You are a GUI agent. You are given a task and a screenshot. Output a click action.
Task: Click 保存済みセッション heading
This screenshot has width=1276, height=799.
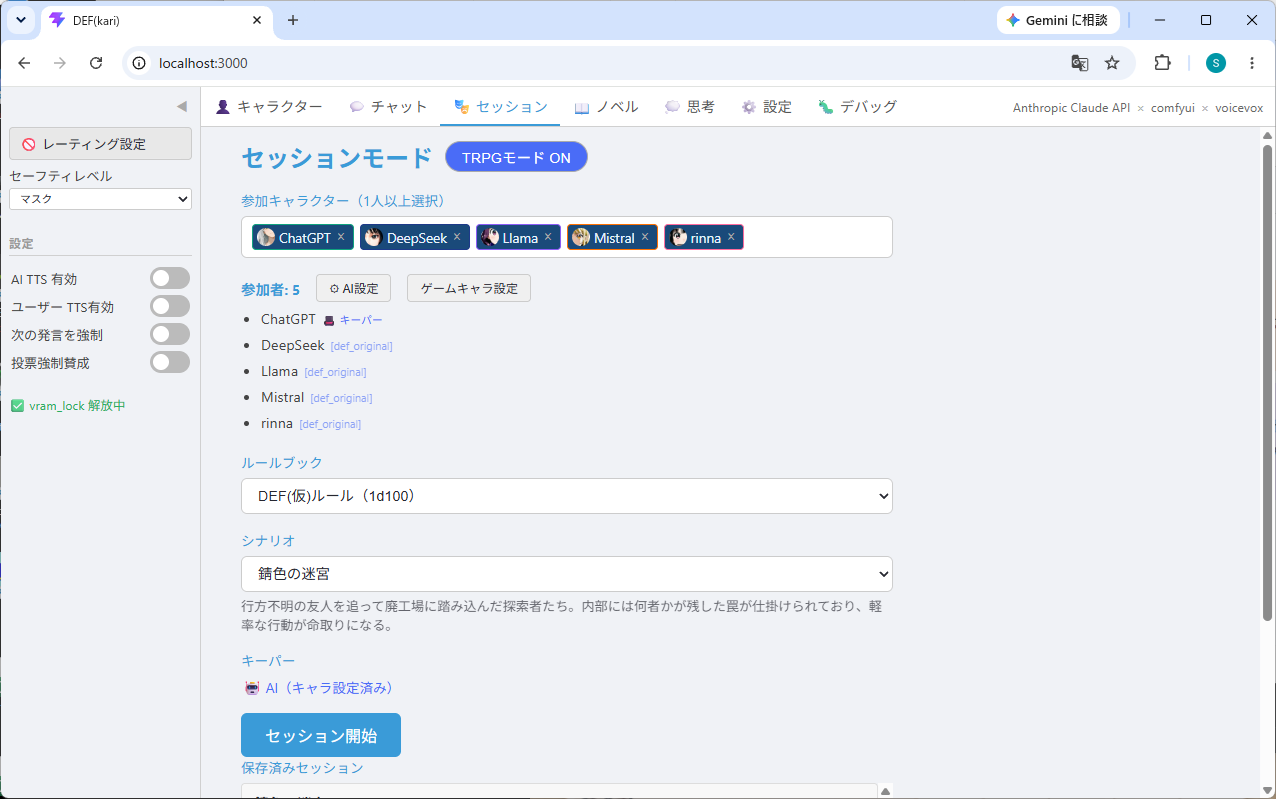point(302,768)
